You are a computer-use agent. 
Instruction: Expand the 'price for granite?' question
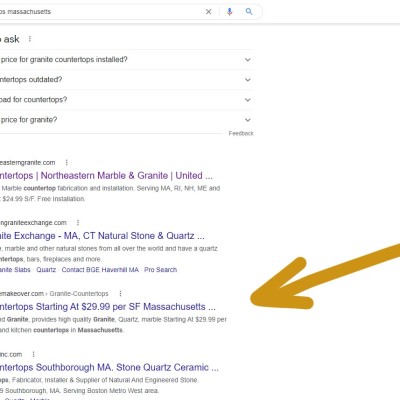coord(126,120)
